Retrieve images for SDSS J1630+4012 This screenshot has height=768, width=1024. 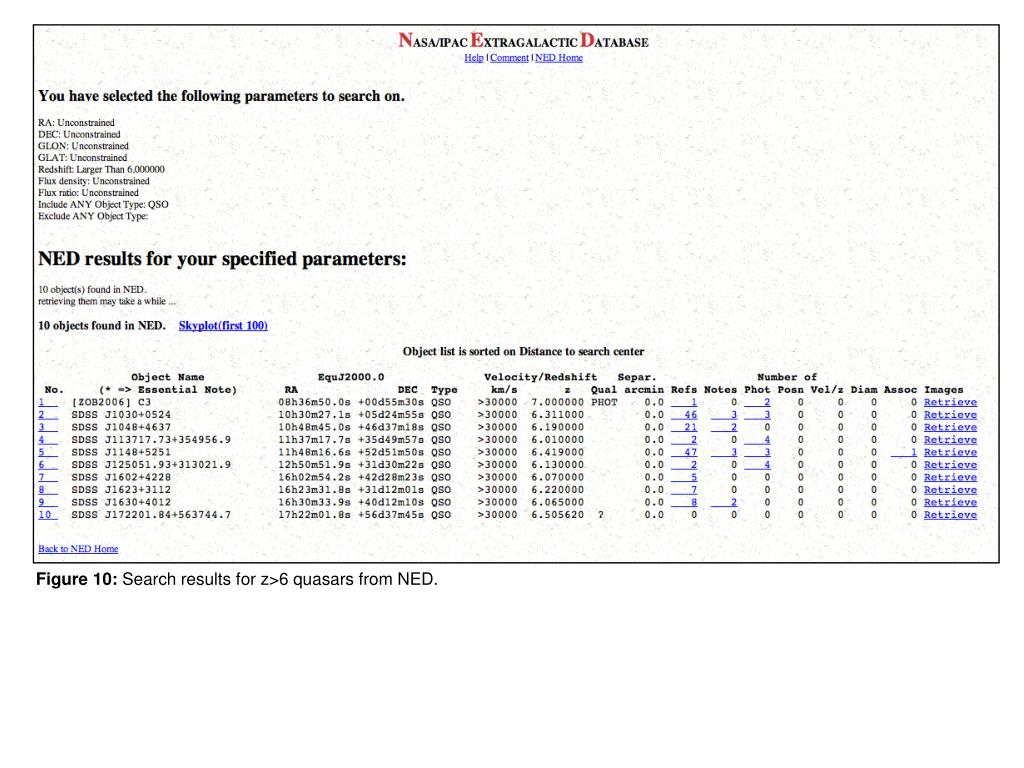coord(950,502)
